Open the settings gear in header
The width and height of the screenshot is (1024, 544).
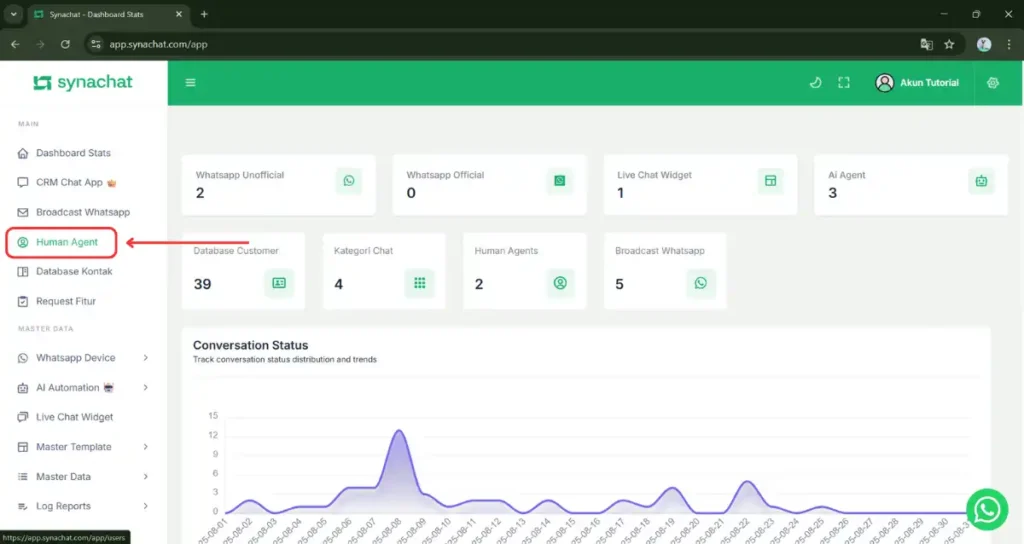click(993, 82)
